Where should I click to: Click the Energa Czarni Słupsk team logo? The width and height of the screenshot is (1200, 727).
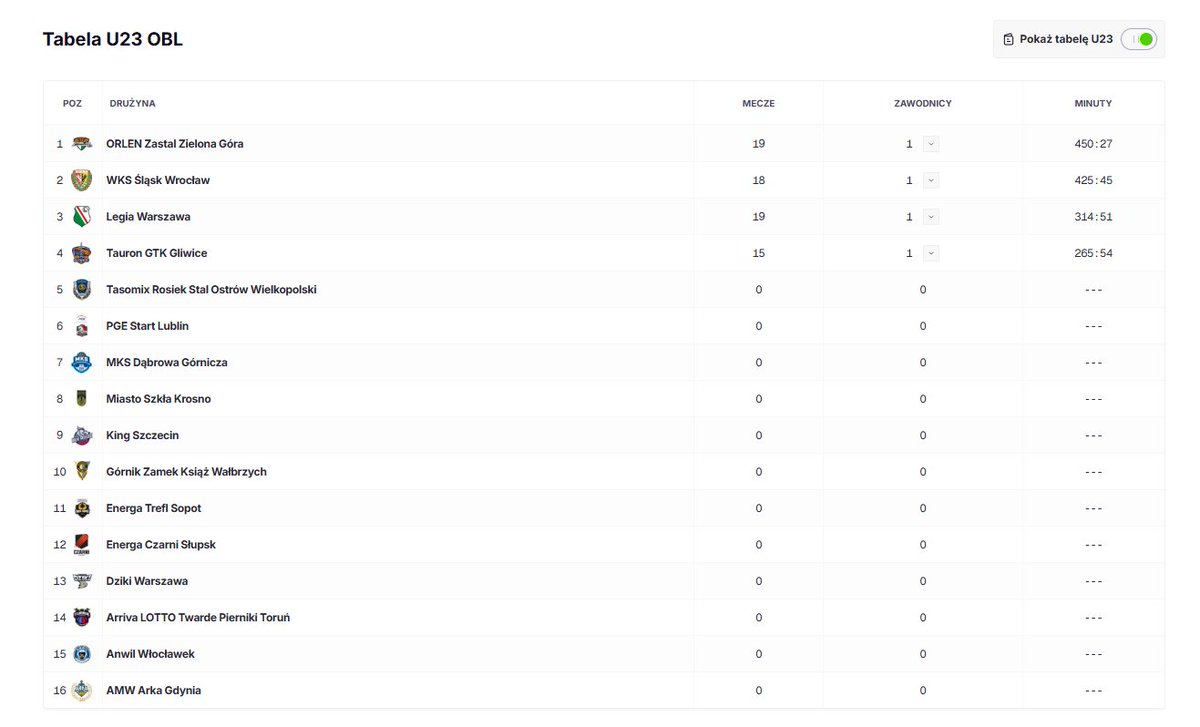point(82,545)
